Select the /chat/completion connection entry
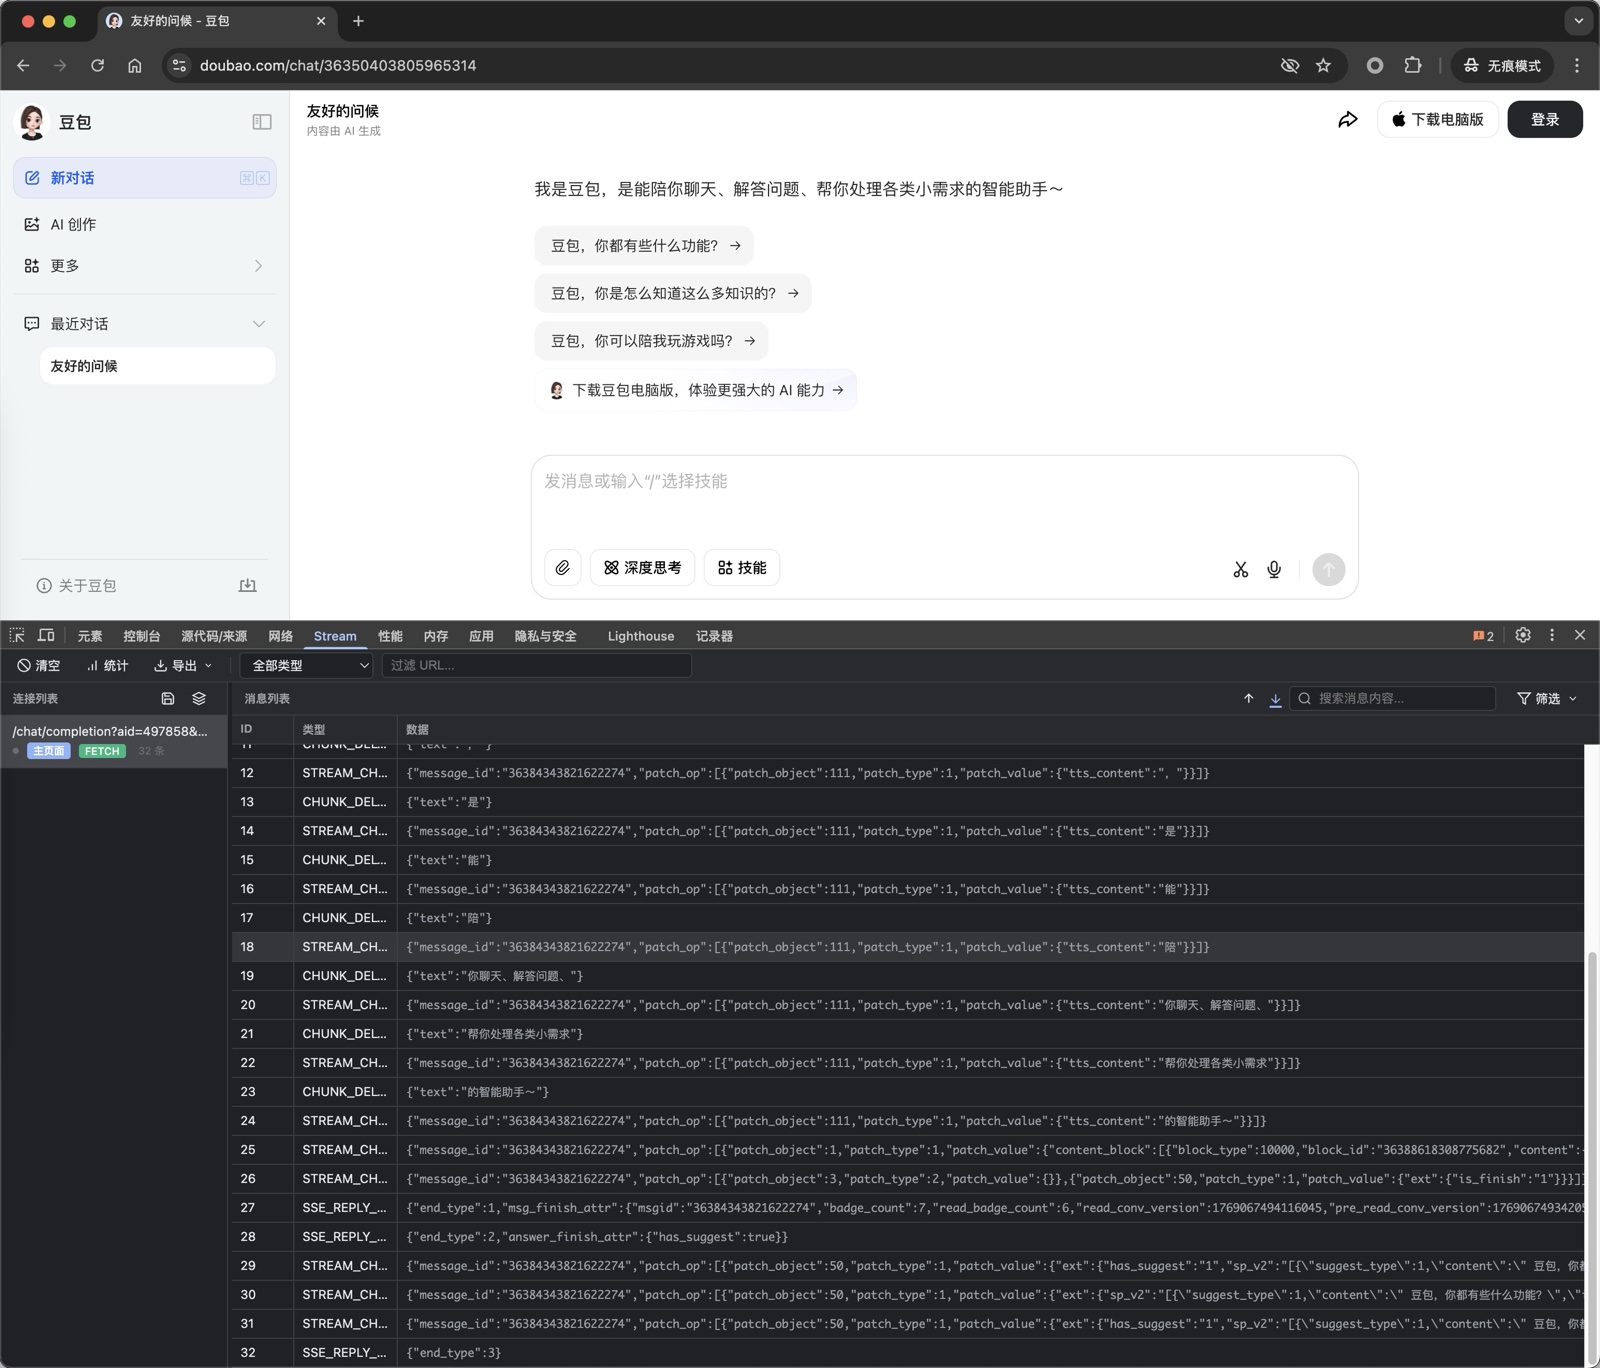1600x1368 pixels. tap(114, 741)
